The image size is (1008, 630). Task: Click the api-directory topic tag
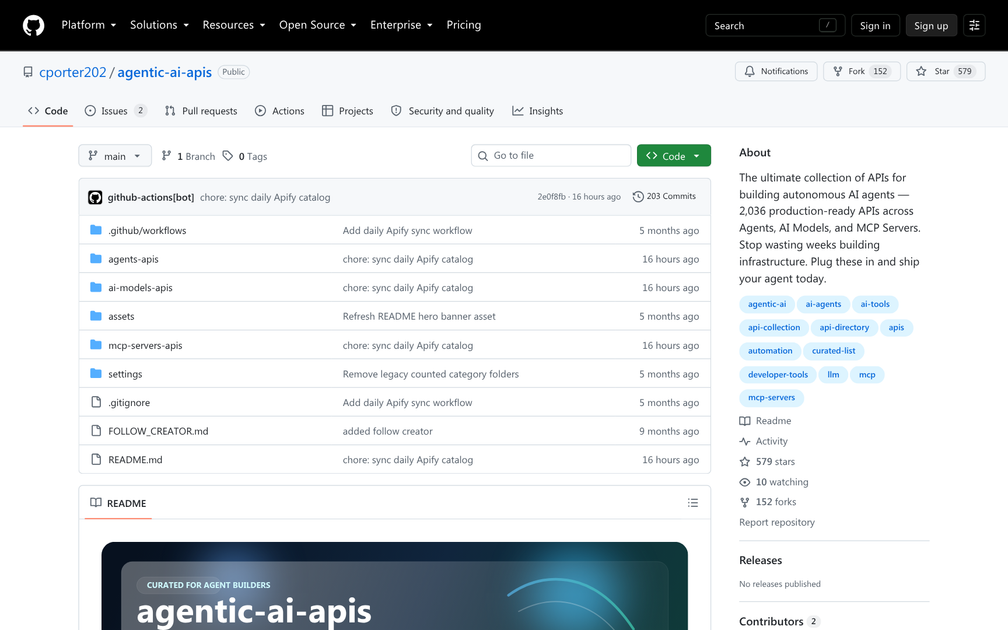point(844,327)
